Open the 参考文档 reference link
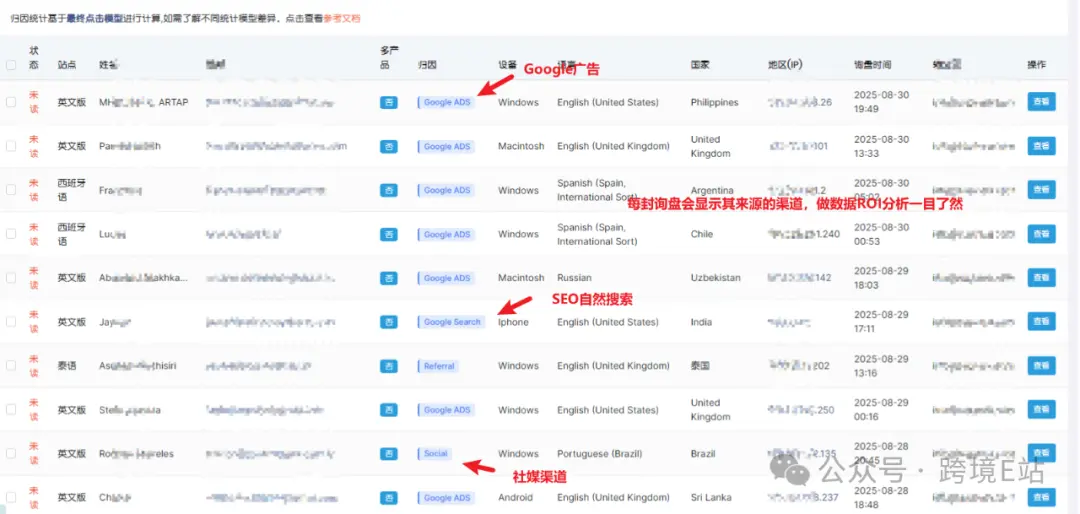1080x514 pixels. coord(342,19)
